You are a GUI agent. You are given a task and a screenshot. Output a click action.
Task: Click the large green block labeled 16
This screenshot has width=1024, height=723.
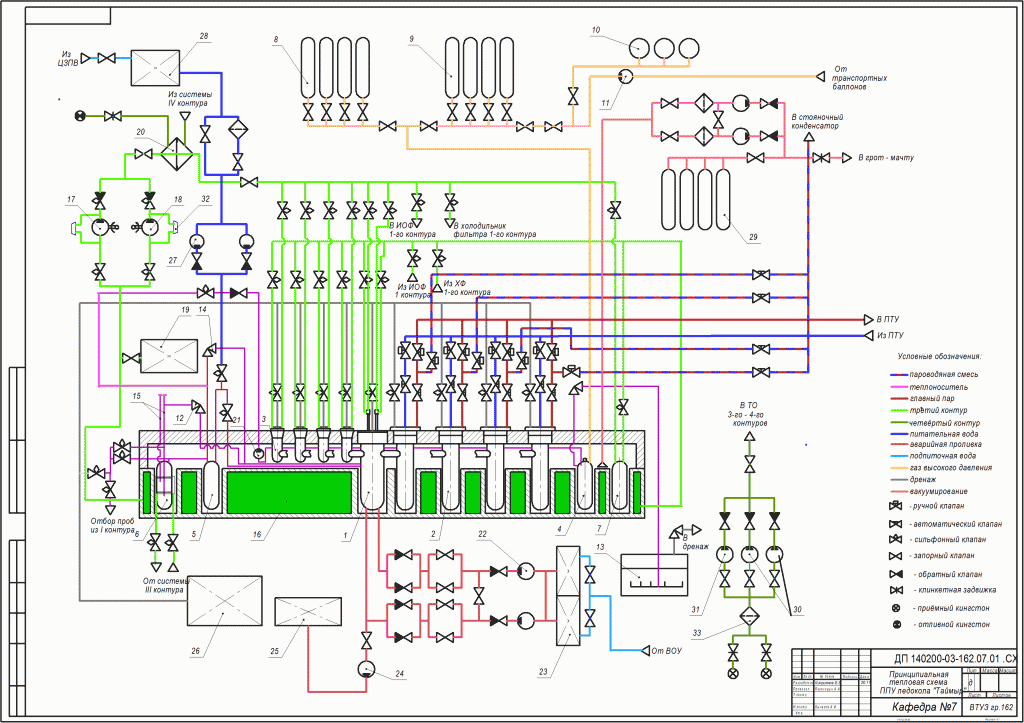(289, 492)
